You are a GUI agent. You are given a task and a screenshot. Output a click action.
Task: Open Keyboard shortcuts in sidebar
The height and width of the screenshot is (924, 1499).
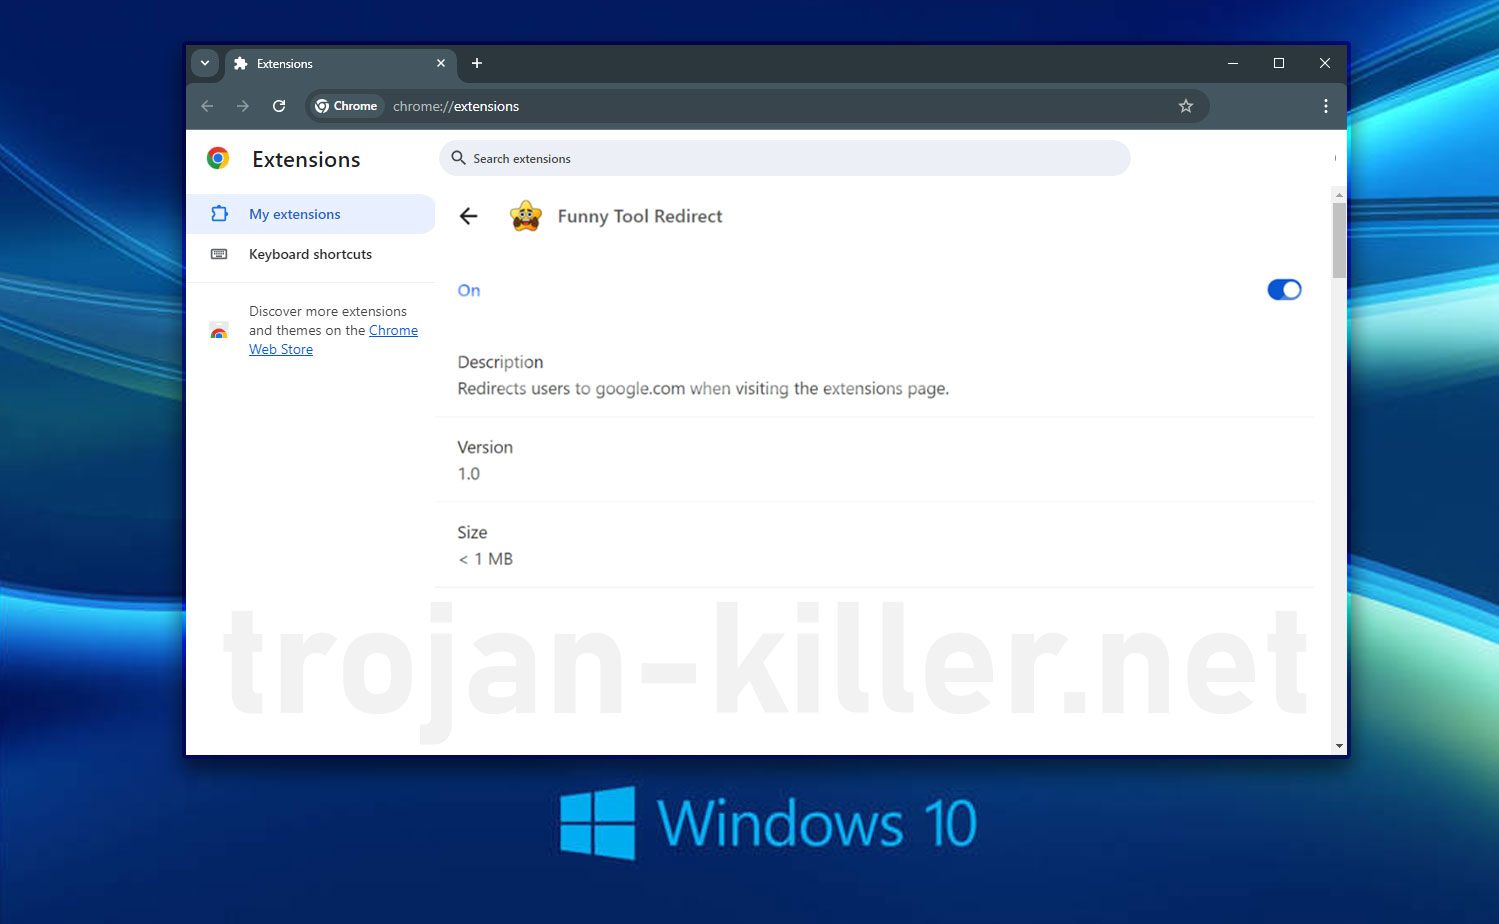[x=311, y=254]
